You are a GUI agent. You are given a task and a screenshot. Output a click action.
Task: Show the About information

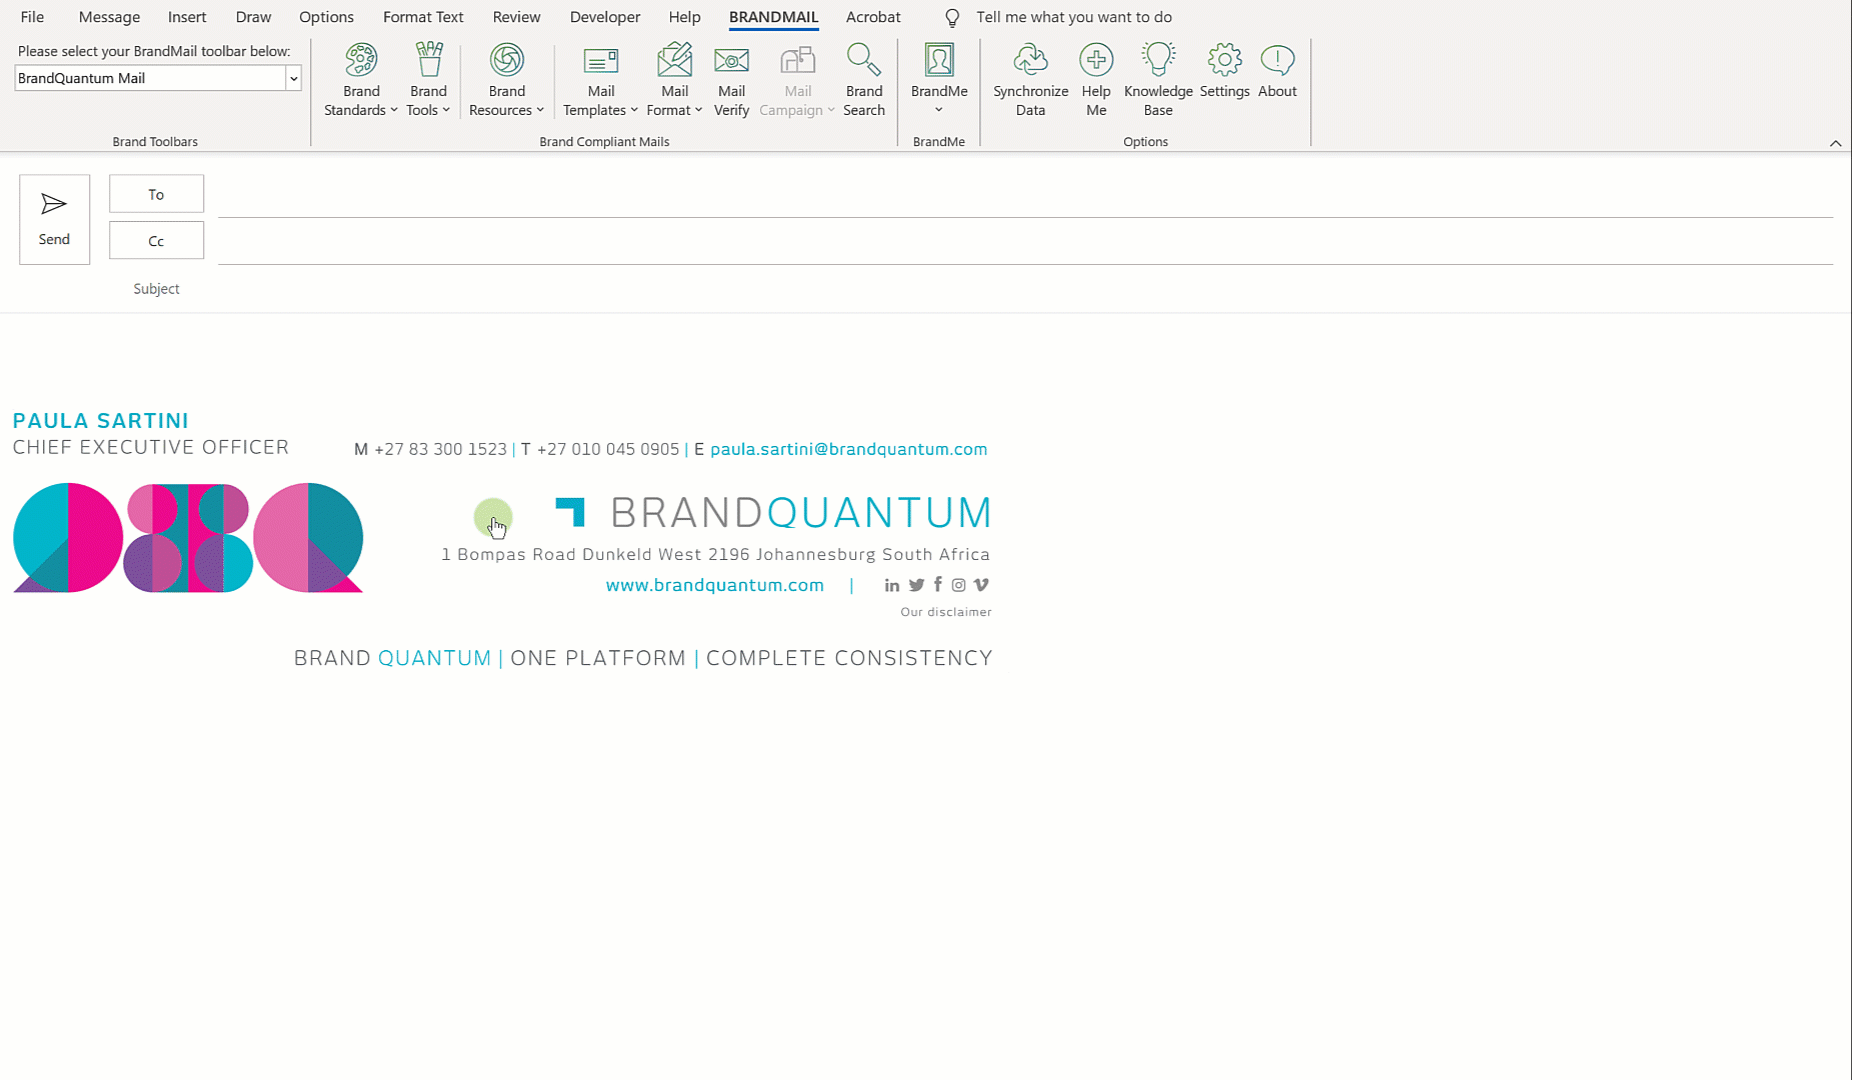1277,71
